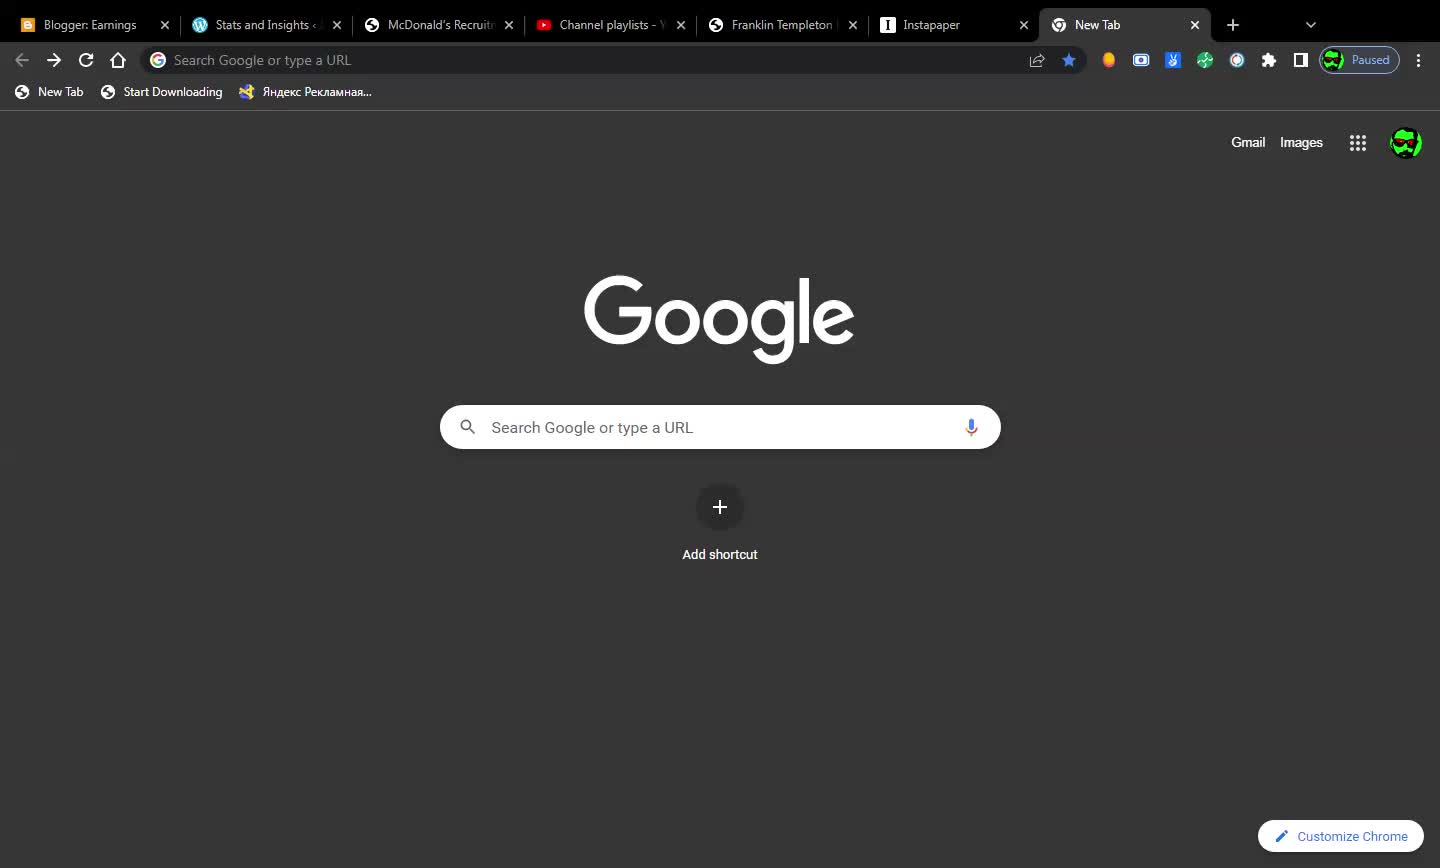Go back using the back arrow

(22, 60)
